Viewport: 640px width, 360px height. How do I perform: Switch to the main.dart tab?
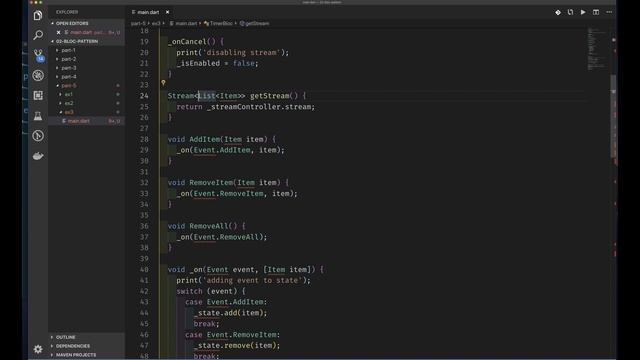(148, 12)
